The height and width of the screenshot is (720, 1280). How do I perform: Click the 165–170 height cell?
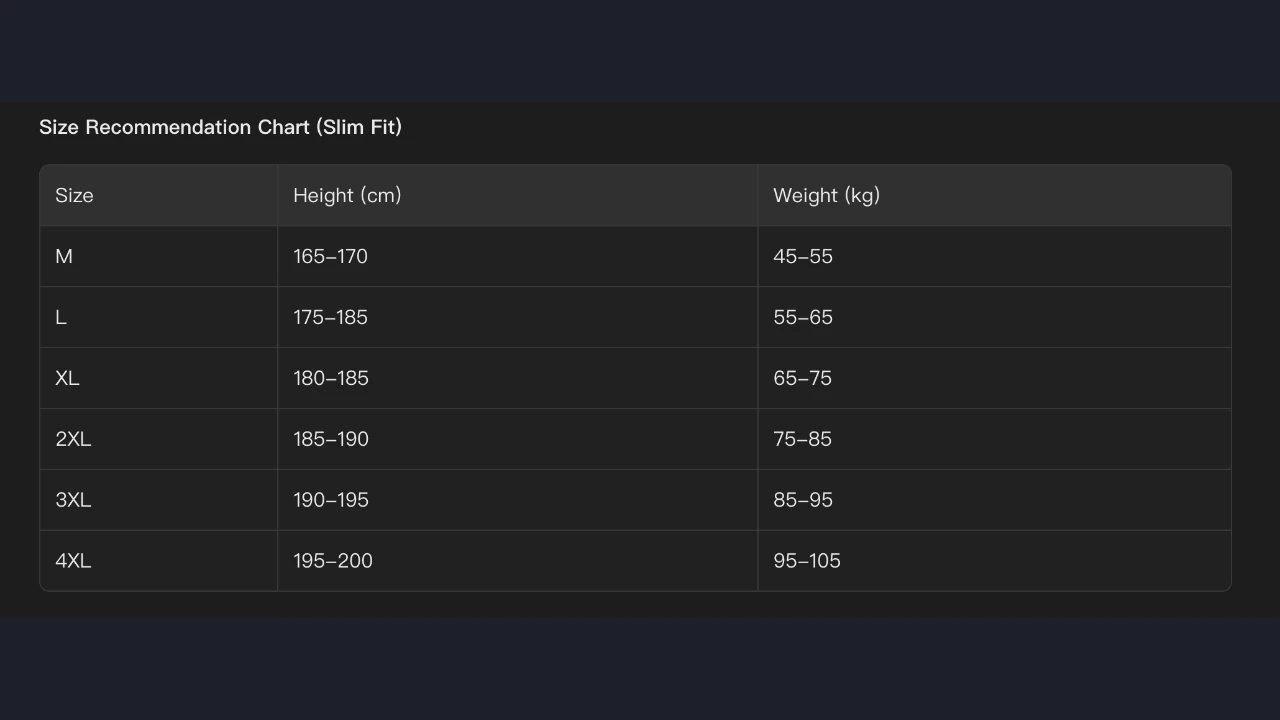(330, 257)
